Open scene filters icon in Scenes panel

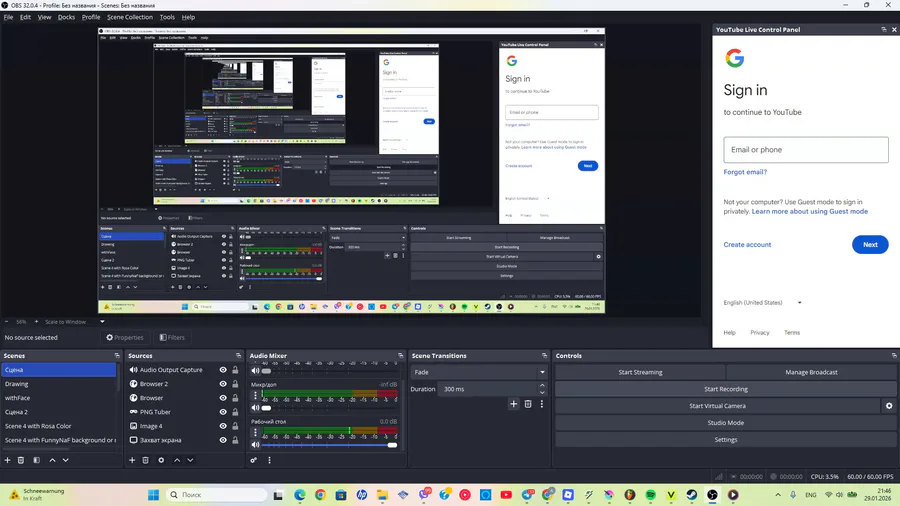point(37,460)
